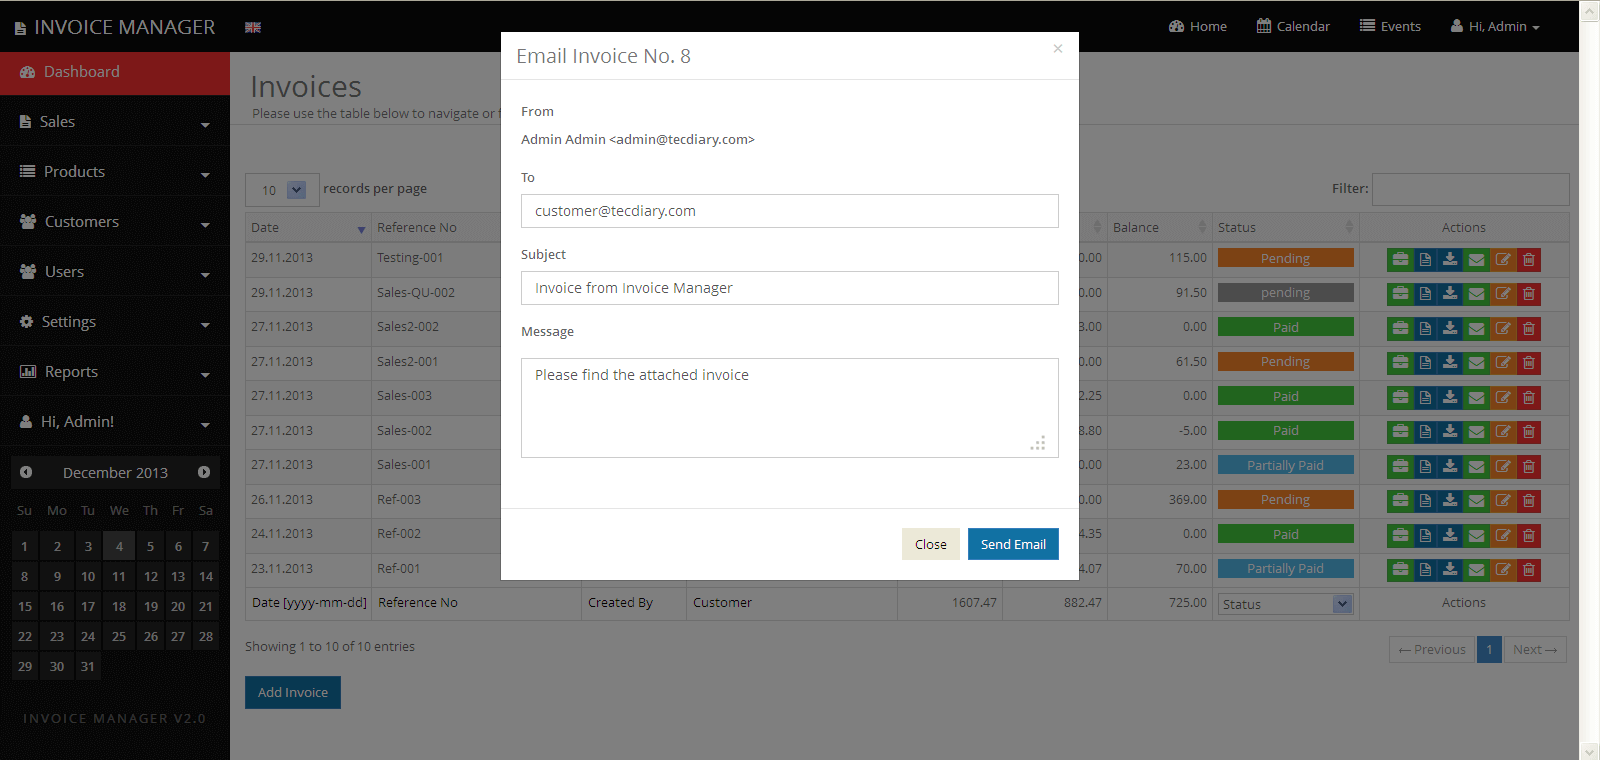Image resolution: width=1600 pixels, height=760 pixels.
Task: Delete invoice Sales-QU-002 with trash icon
Action: pyautogui.click(x=1529, y=294)
